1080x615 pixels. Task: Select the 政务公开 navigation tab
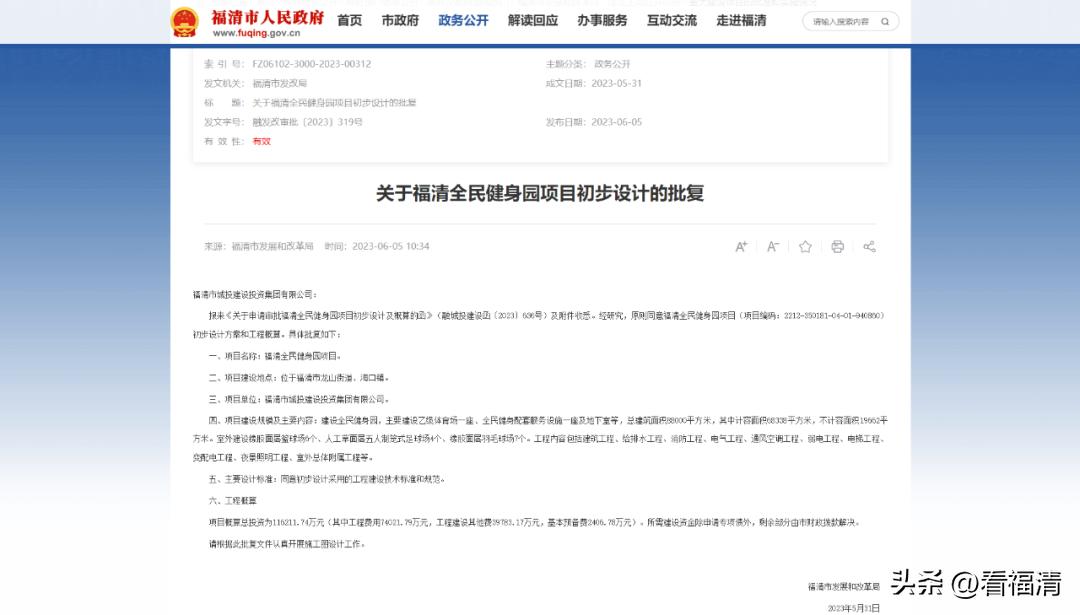click(x=461, y=21)
